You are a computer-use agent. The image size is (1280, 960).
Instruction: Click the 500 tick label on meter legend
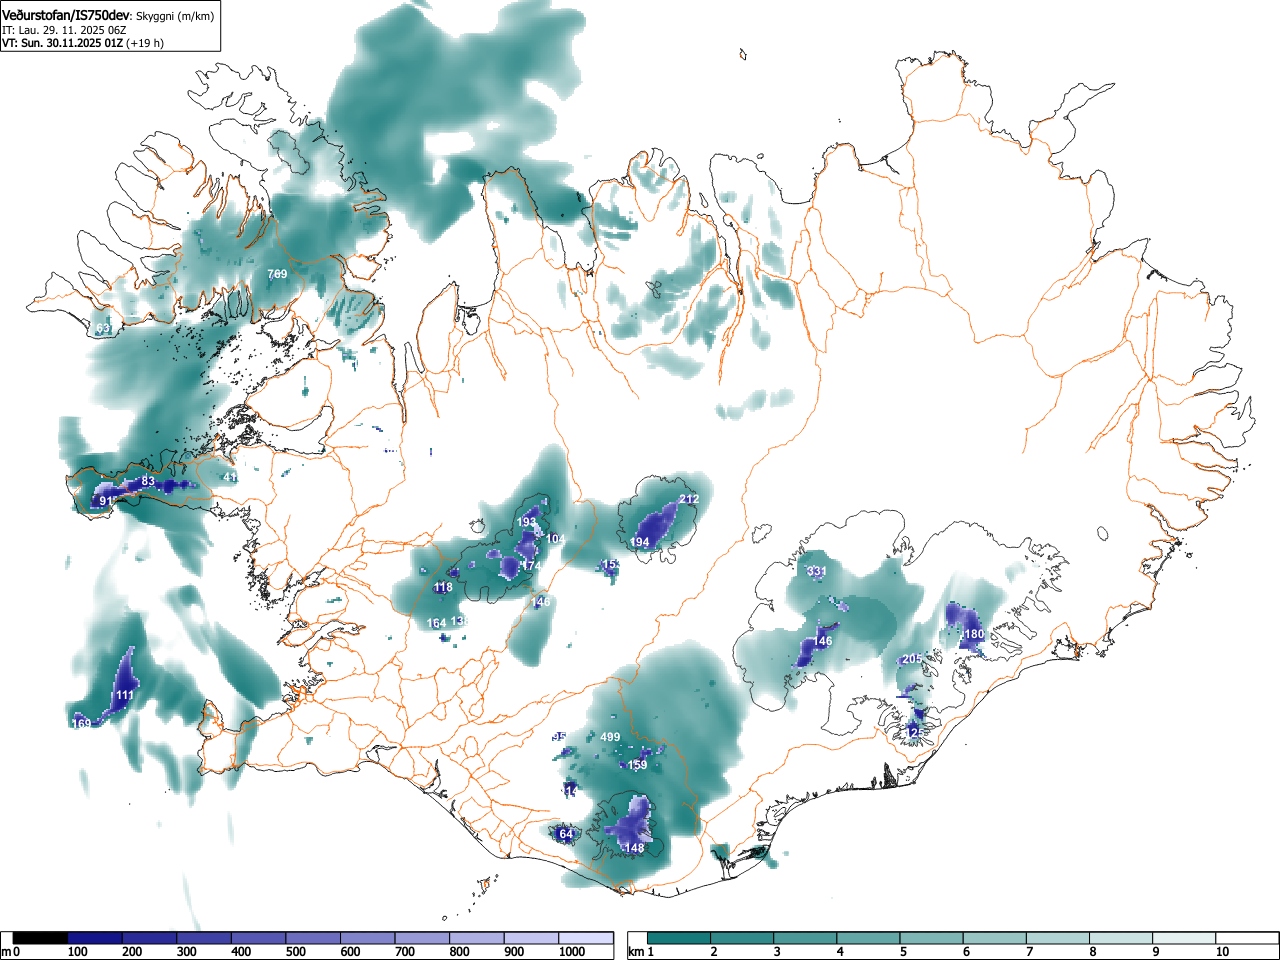point(295,952)
